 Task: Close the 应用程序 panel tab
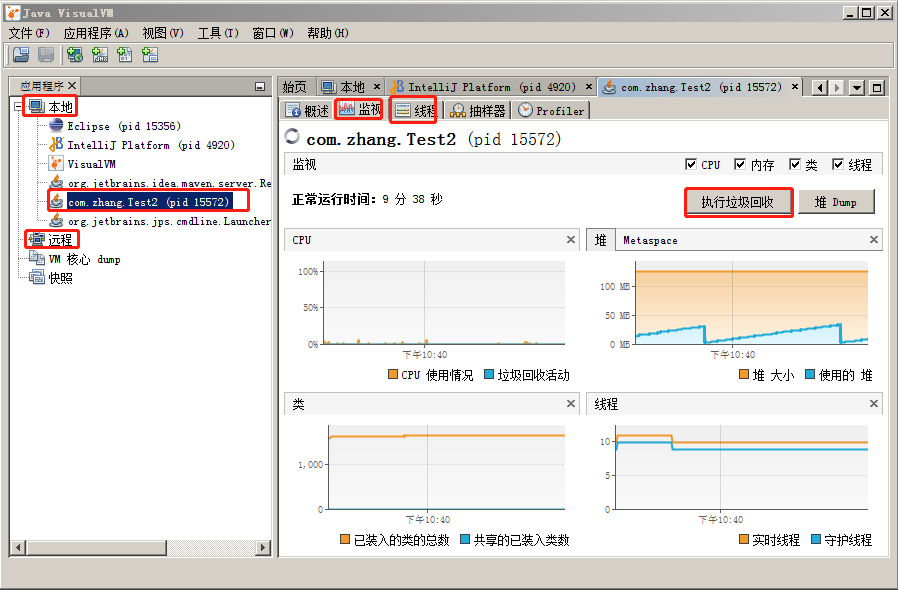click(72, 85)
